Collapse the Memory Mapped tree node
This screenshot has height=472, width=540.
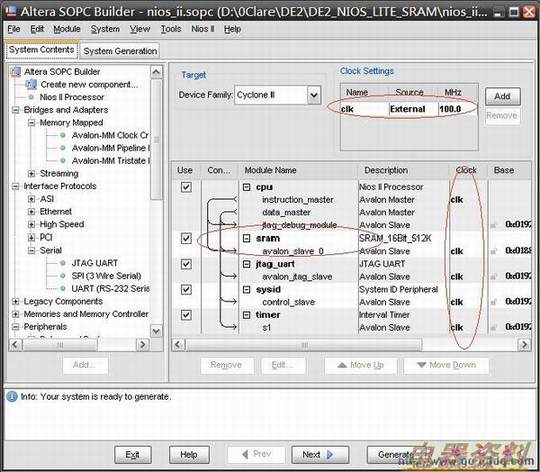click(x=31, y=123)
